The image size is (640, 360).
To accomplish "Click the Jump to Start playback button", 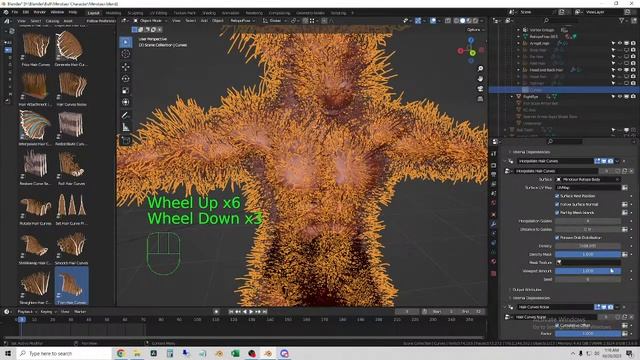I will 231,311.
